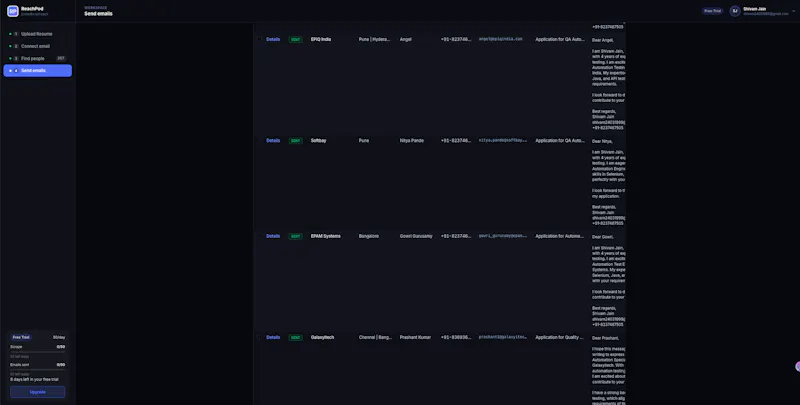The height and width of the screenshot is (405, 800).
Task: Click the Emails sent usage progress bar
Action: [x=38, y=370]
